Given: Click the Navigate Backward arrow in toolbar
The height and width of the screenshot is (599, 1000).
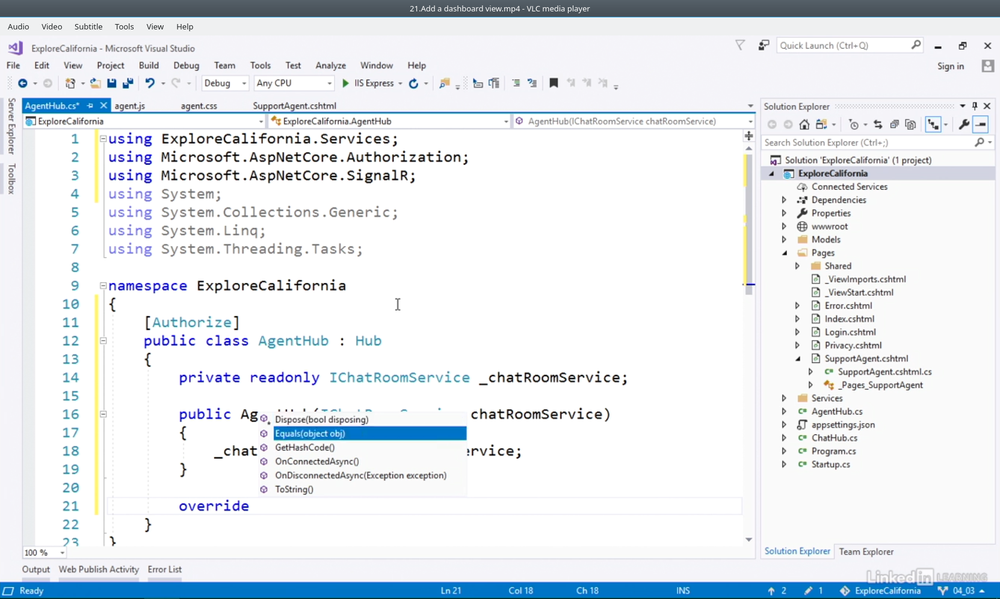Looking at the screenshot, I should click(x=22, y=84).
